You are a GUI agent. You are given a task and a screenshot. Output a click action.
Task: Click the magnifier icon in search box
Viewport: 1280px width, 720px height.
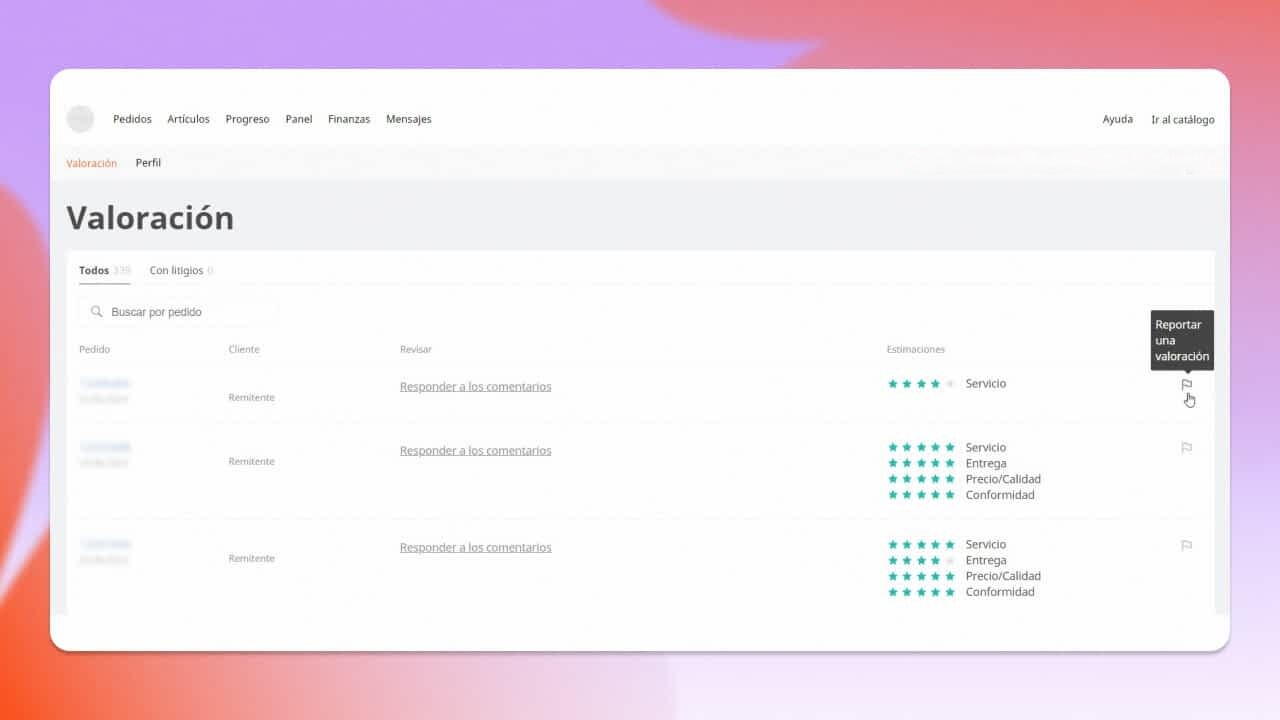click(x=97, y=312)
